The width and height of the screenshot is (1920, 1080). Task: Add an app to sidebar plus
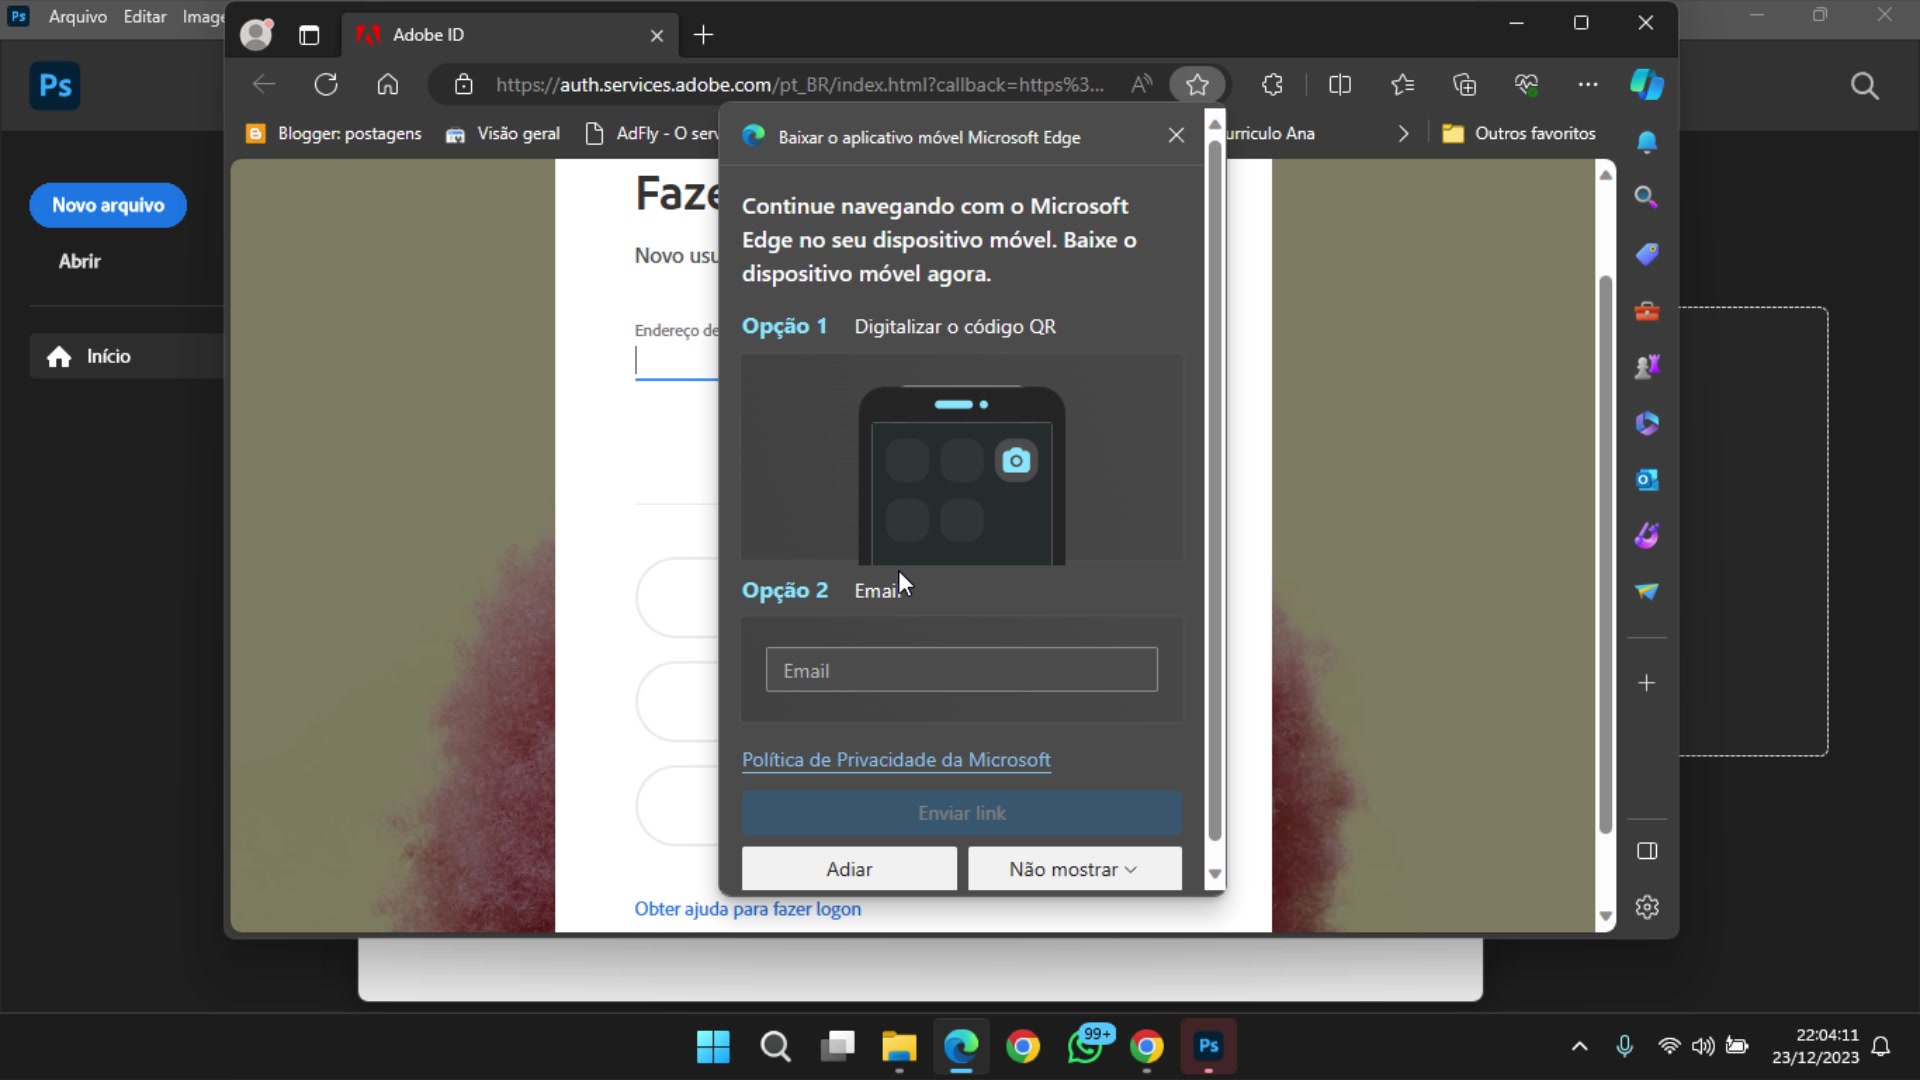pyautogui.click(x=1647, y=683)
